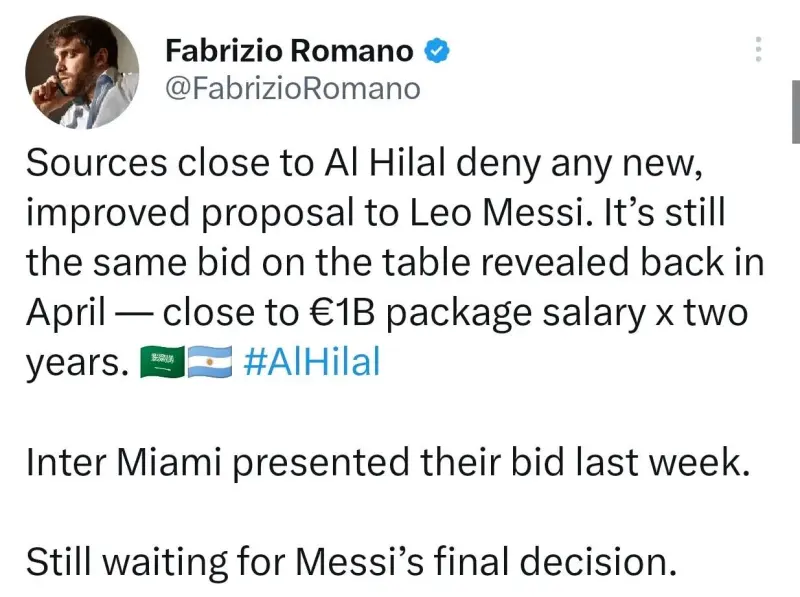Click the phrase "package salary" in the tweet
The width and height of the screenshot is (800, 597).
(x=516, y=314)
